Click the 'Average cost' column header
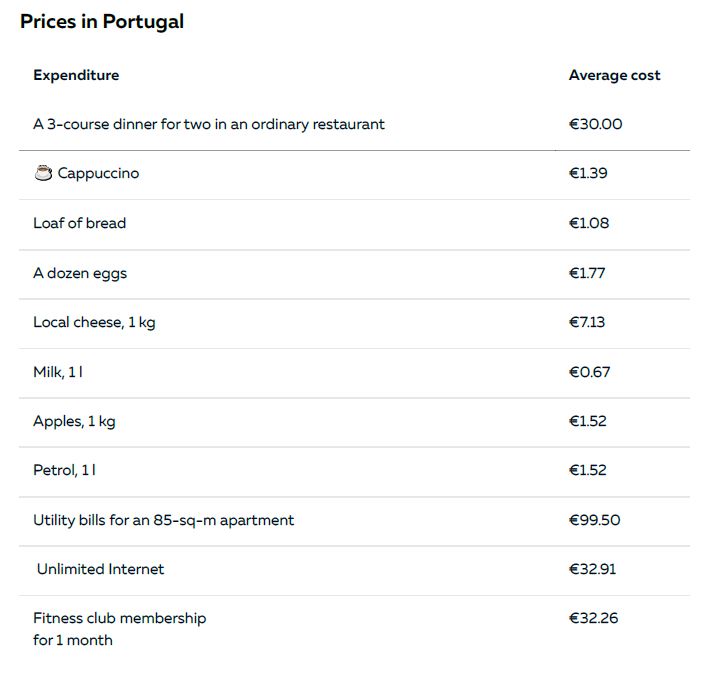 tap(614, 75)
